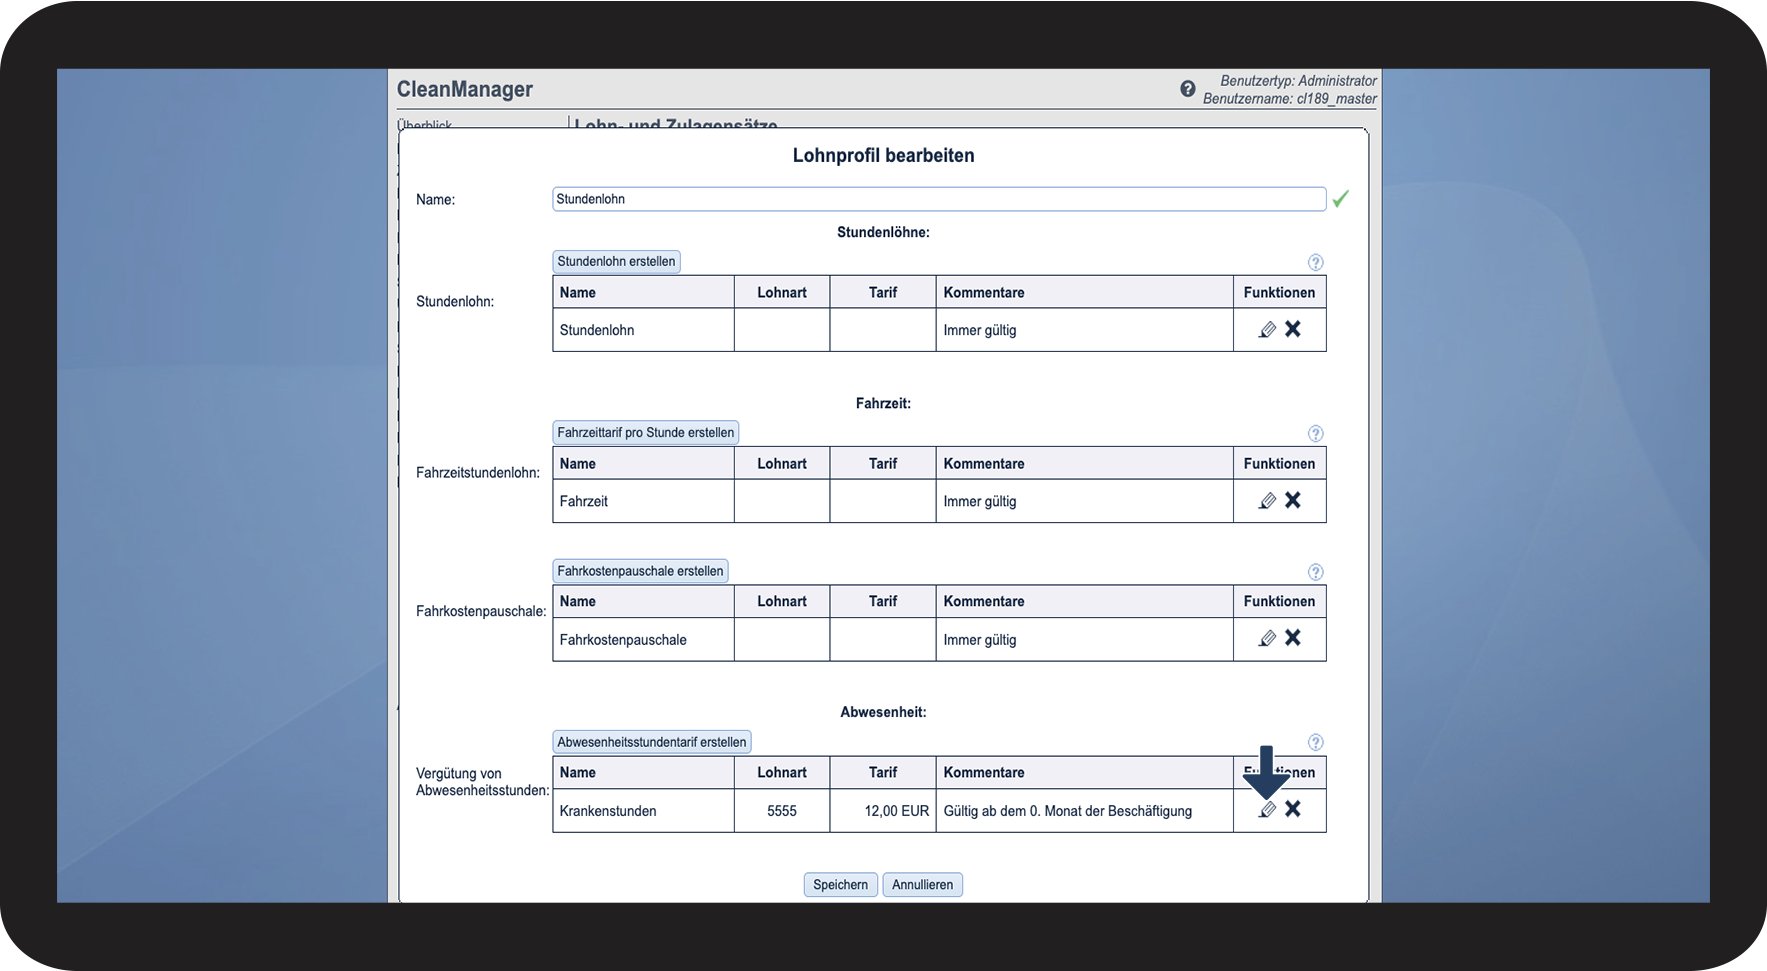Open help for the Stundenlohn table
Screen dimensions: 1767x971
click(x=1316, y=262)
